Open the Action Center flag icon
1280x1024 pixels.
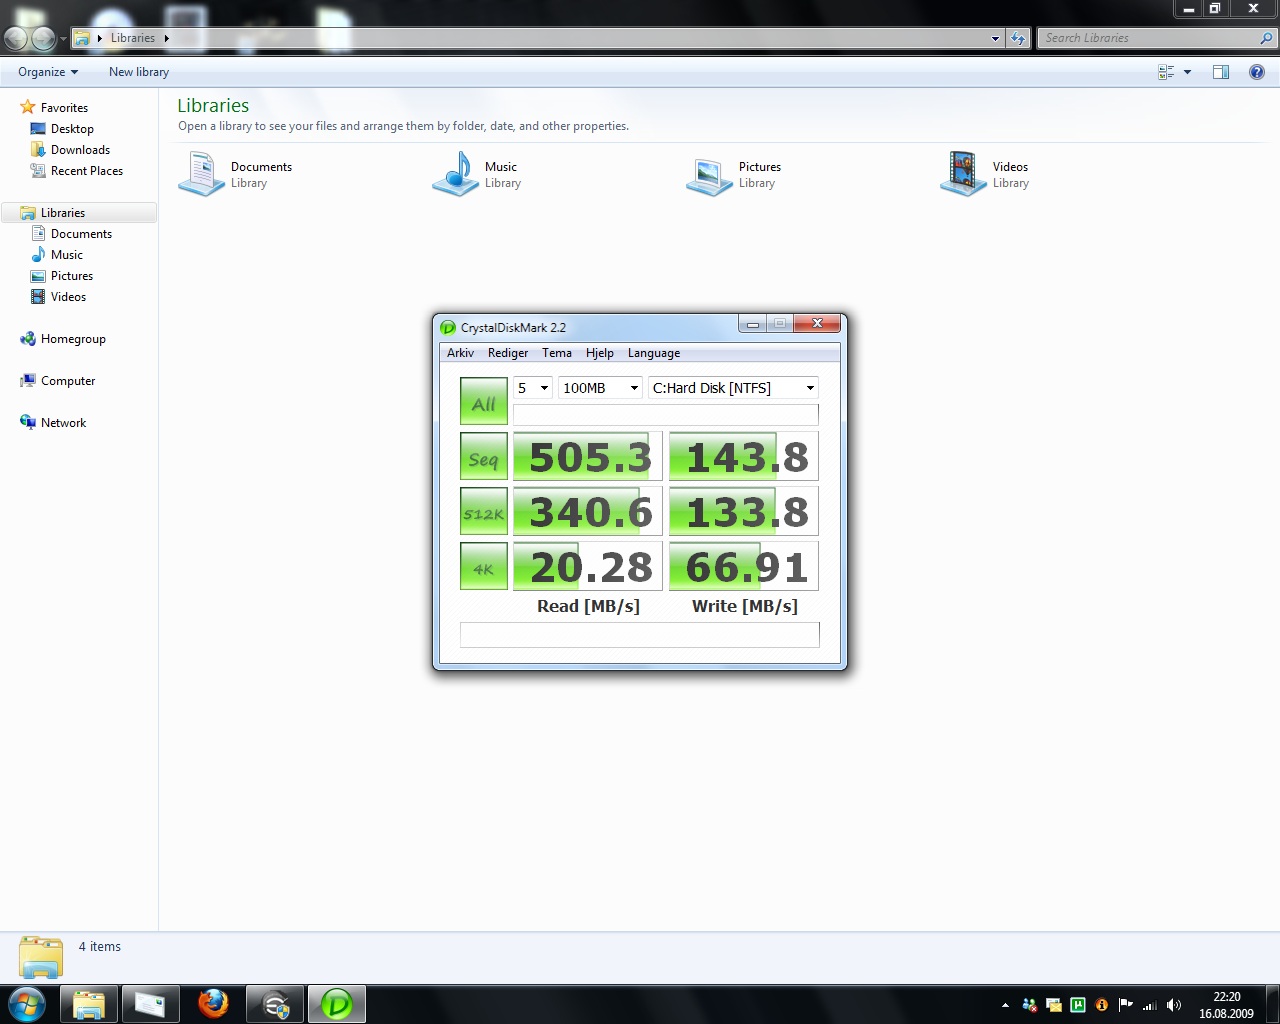tap(1126, 1005)
